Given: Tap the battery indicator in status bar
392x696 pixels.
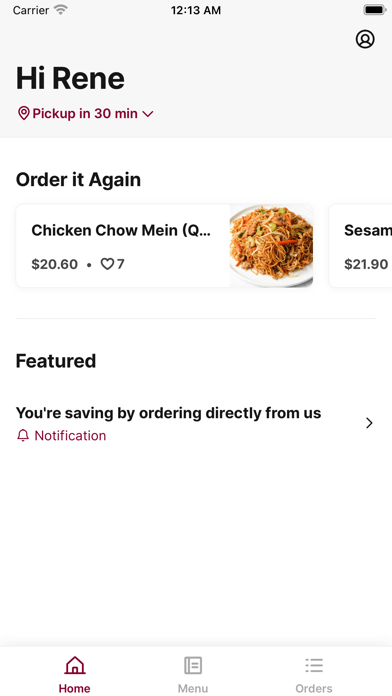Looking at the screenshot, I should pos(374,10).
